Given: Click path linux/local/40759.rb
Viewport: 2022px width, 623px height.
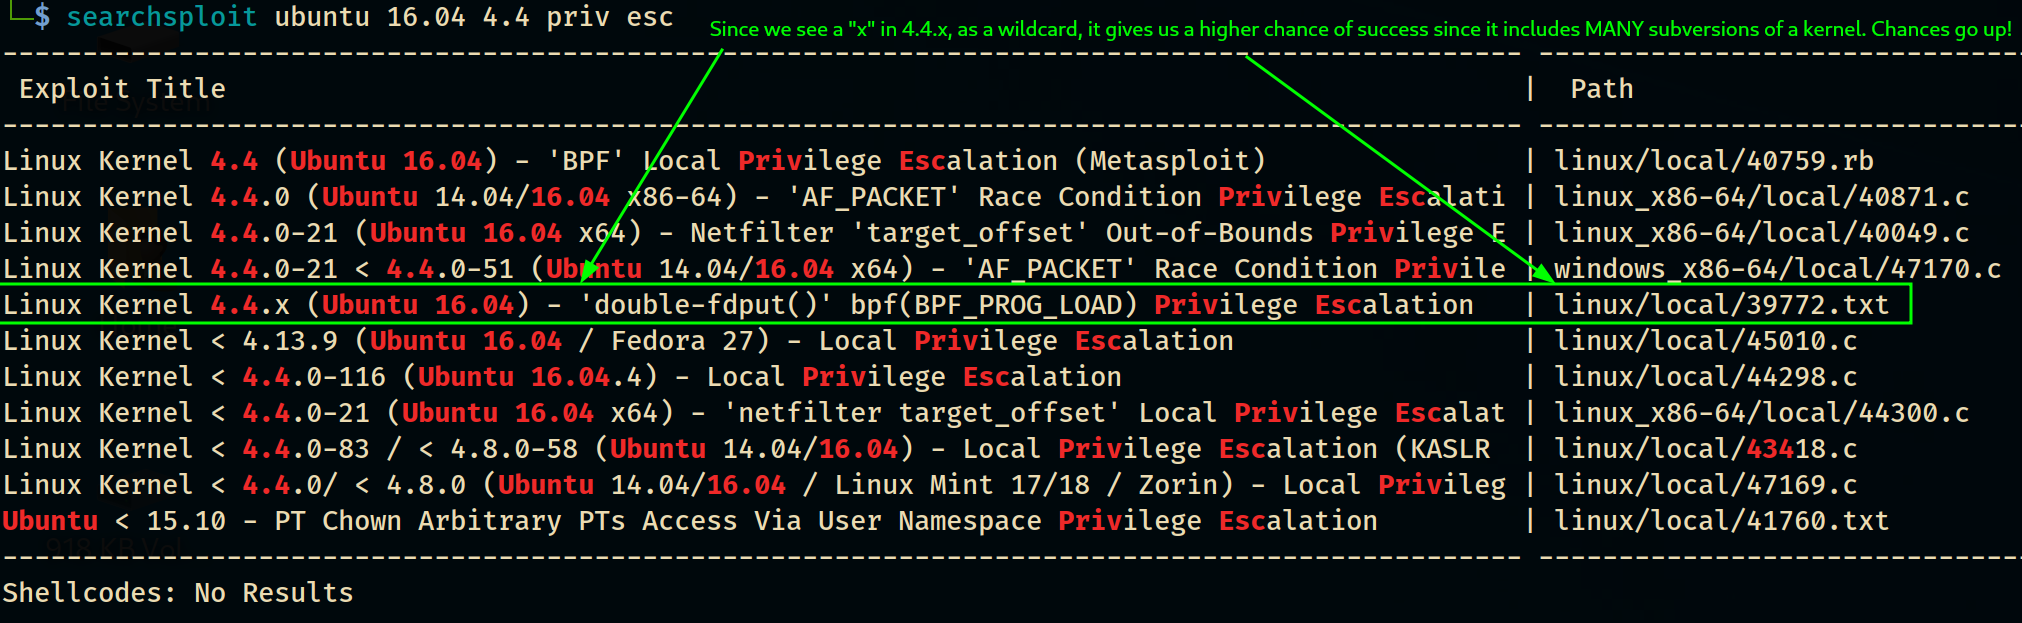Looking at the screenshot, I should [x=1713, y=161].
